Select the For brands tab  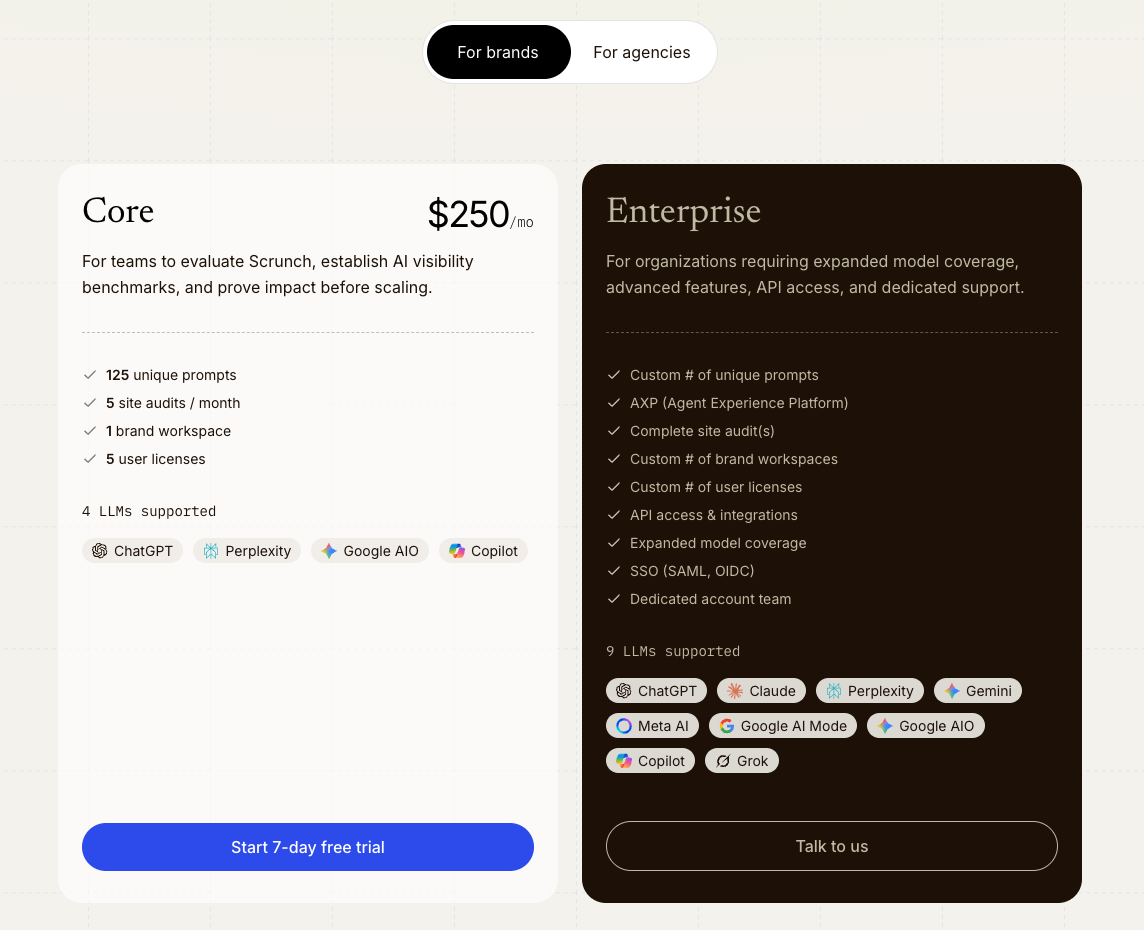coord(498,53)
